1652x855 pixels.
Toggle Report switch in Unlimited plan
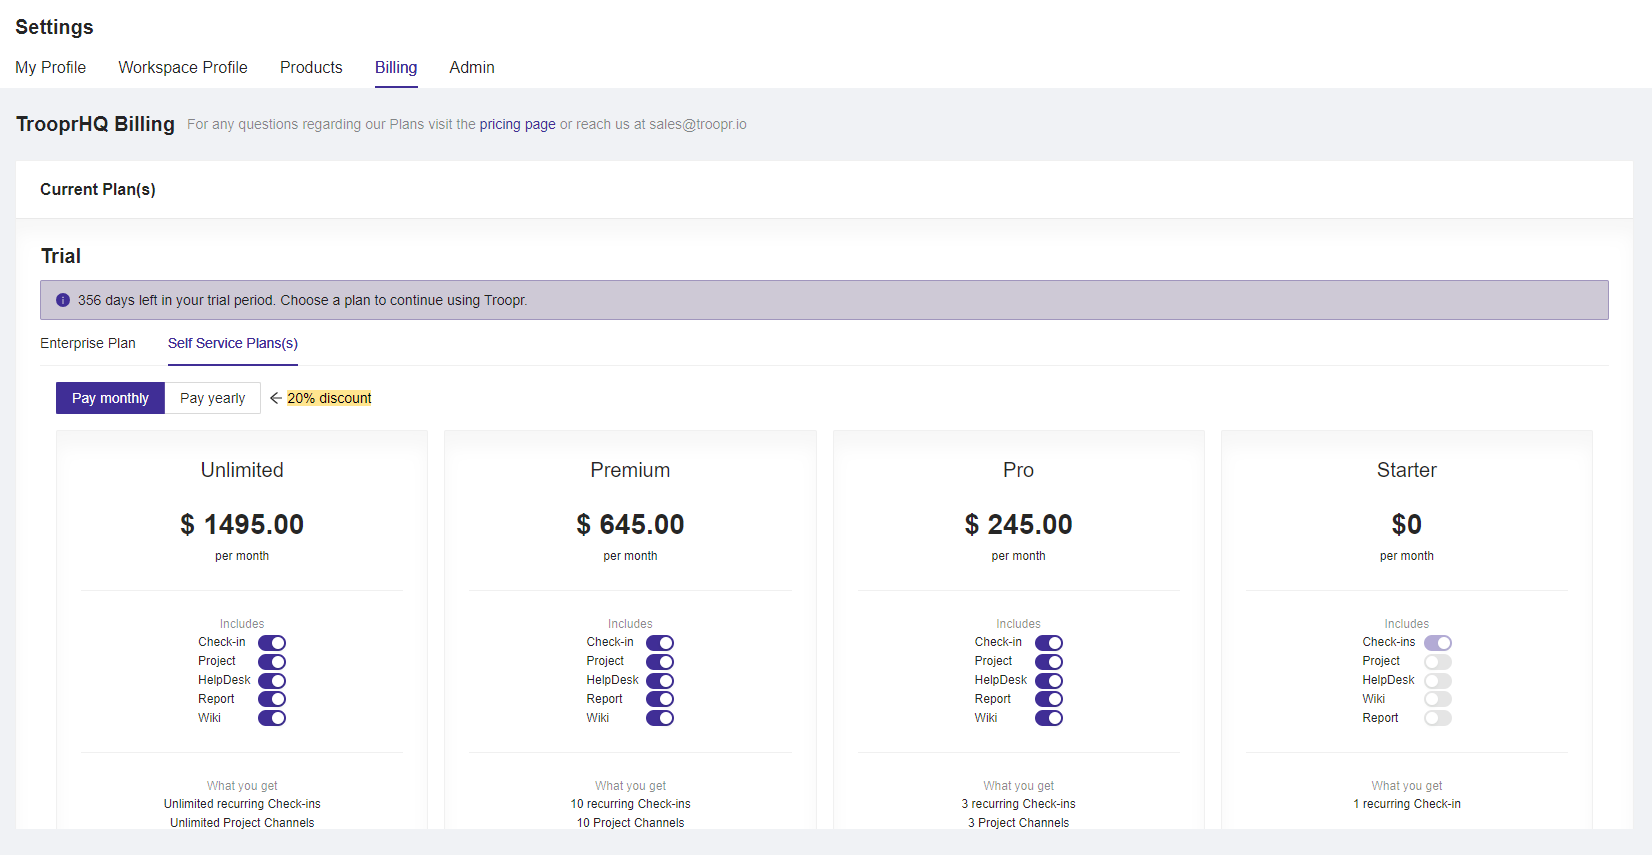pyautogui.click(x=272, y=699)
